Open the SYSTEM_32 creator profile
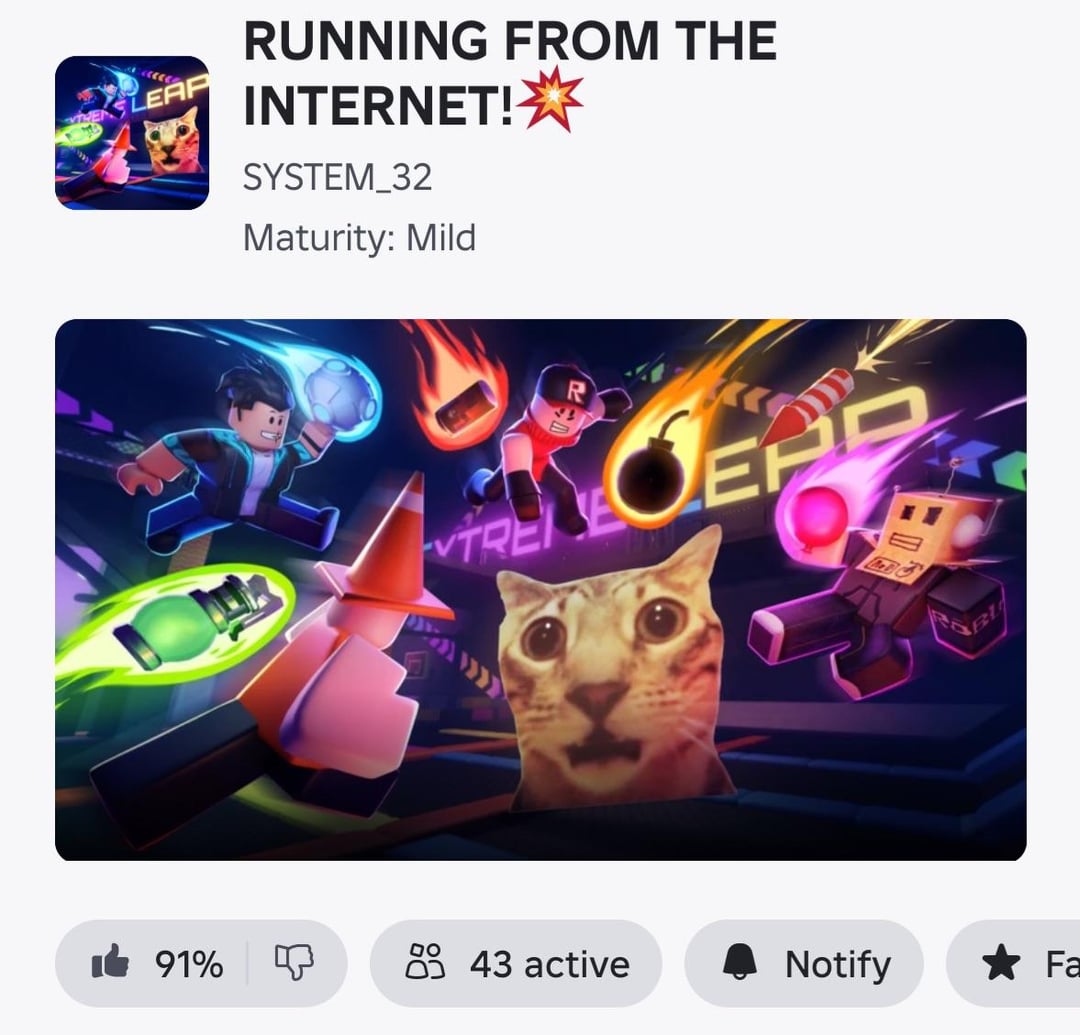 (x=338, y=178)
